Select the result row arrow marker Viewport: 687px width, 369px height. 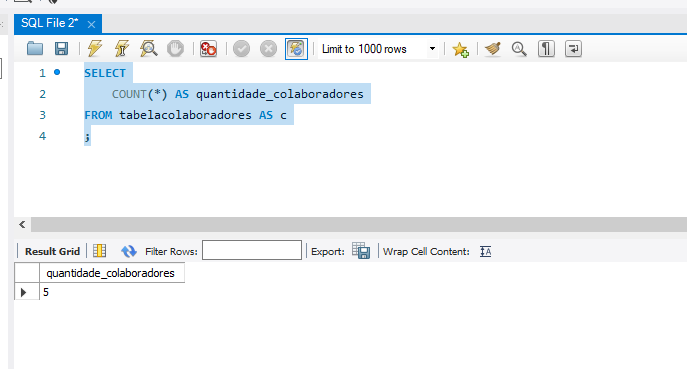click(24, 292)
